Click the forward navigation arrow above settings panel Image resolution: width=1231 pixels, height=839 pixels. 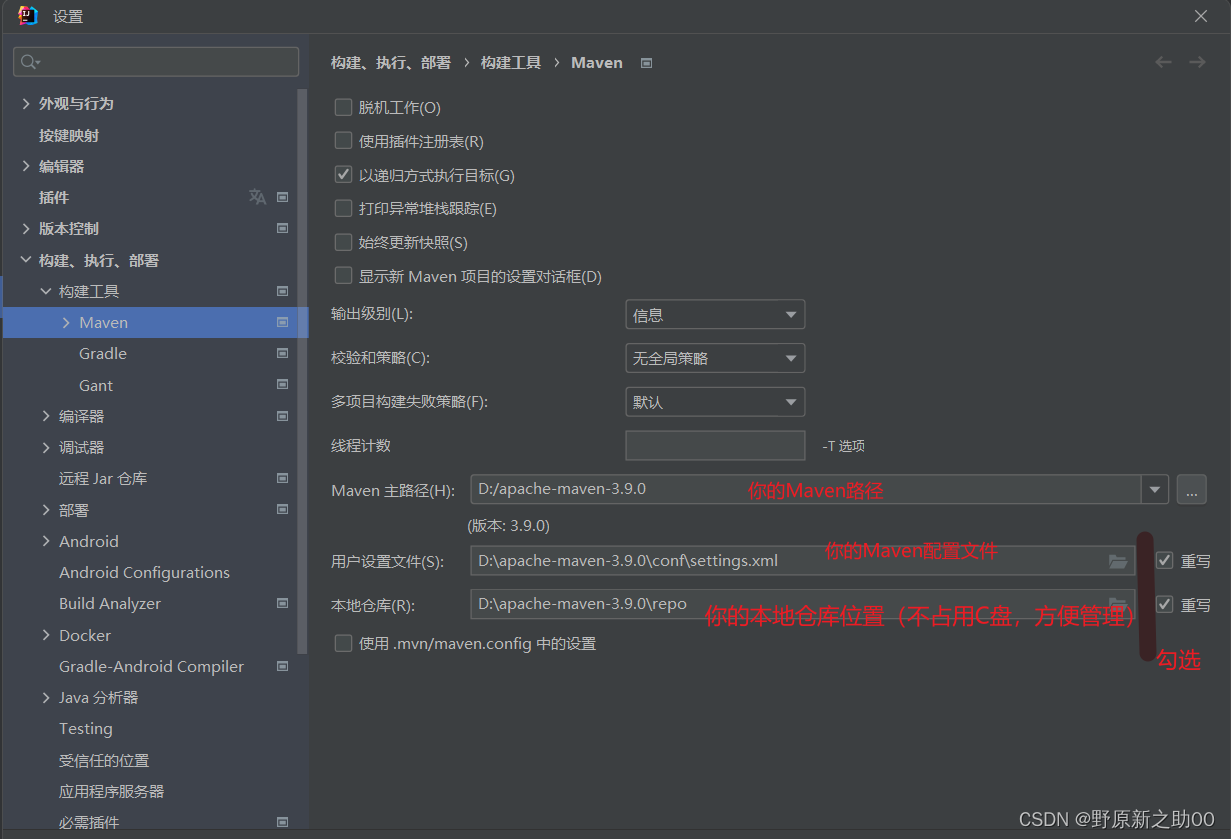(1197, 62)
